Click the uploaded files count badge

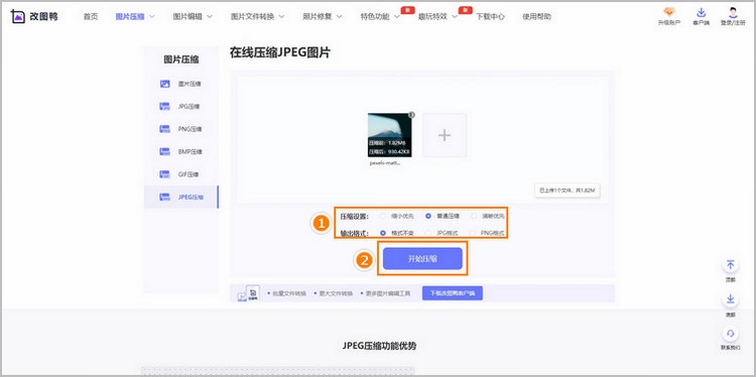(567, 191)
